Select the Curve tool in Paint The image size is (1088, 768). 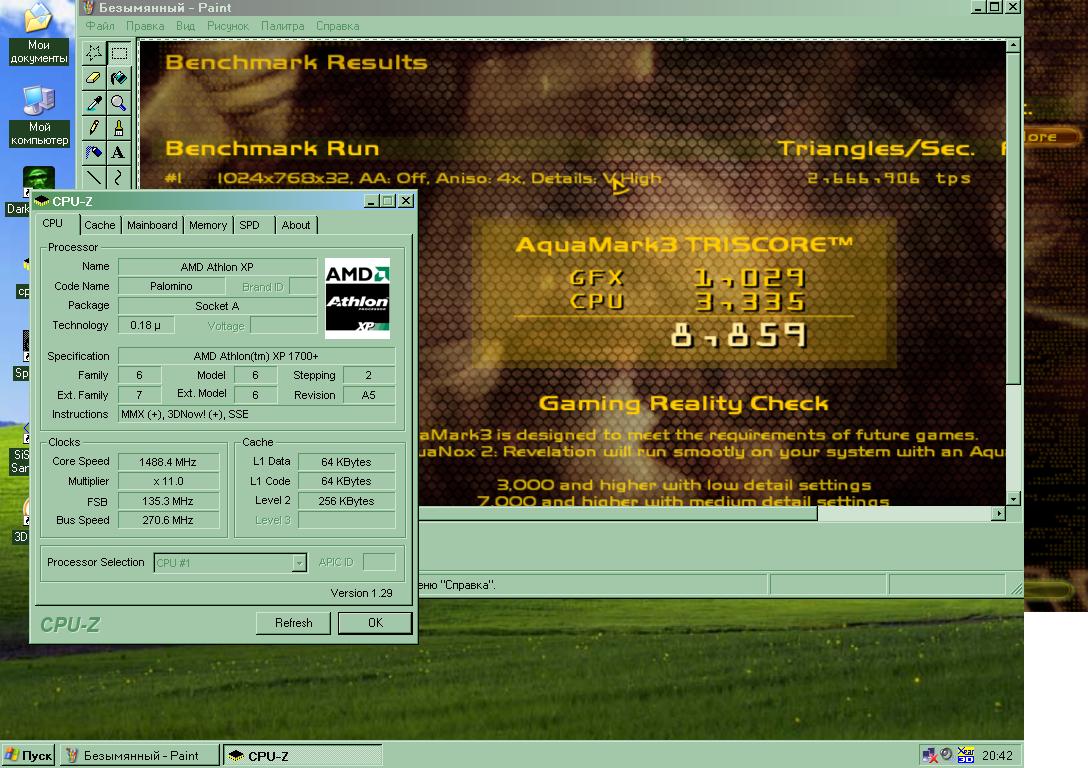[x=119, y=176]
